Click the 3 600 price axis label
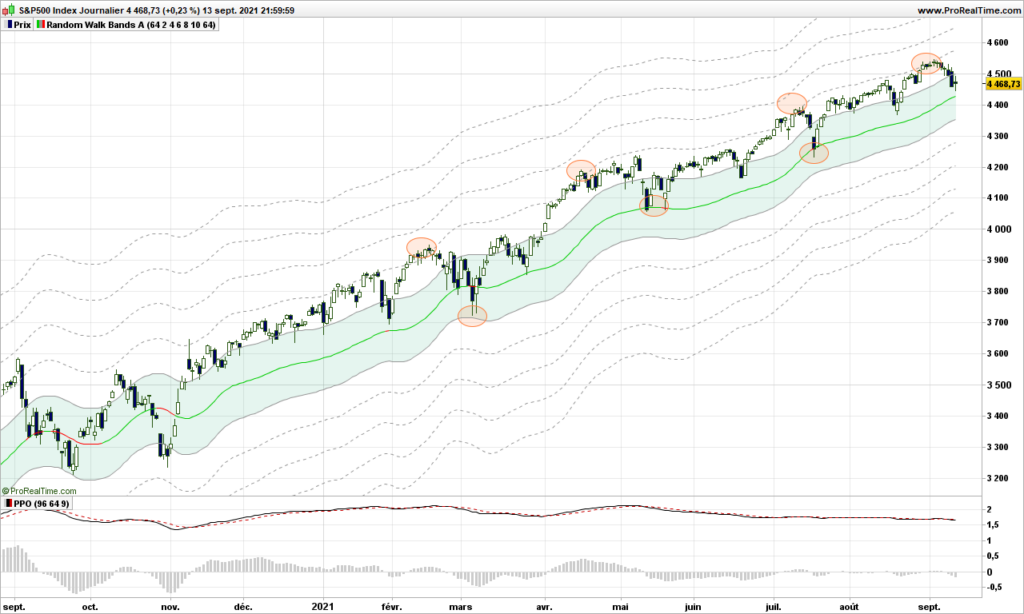Viewport: 1024px width, 614px height. [999, 353]
